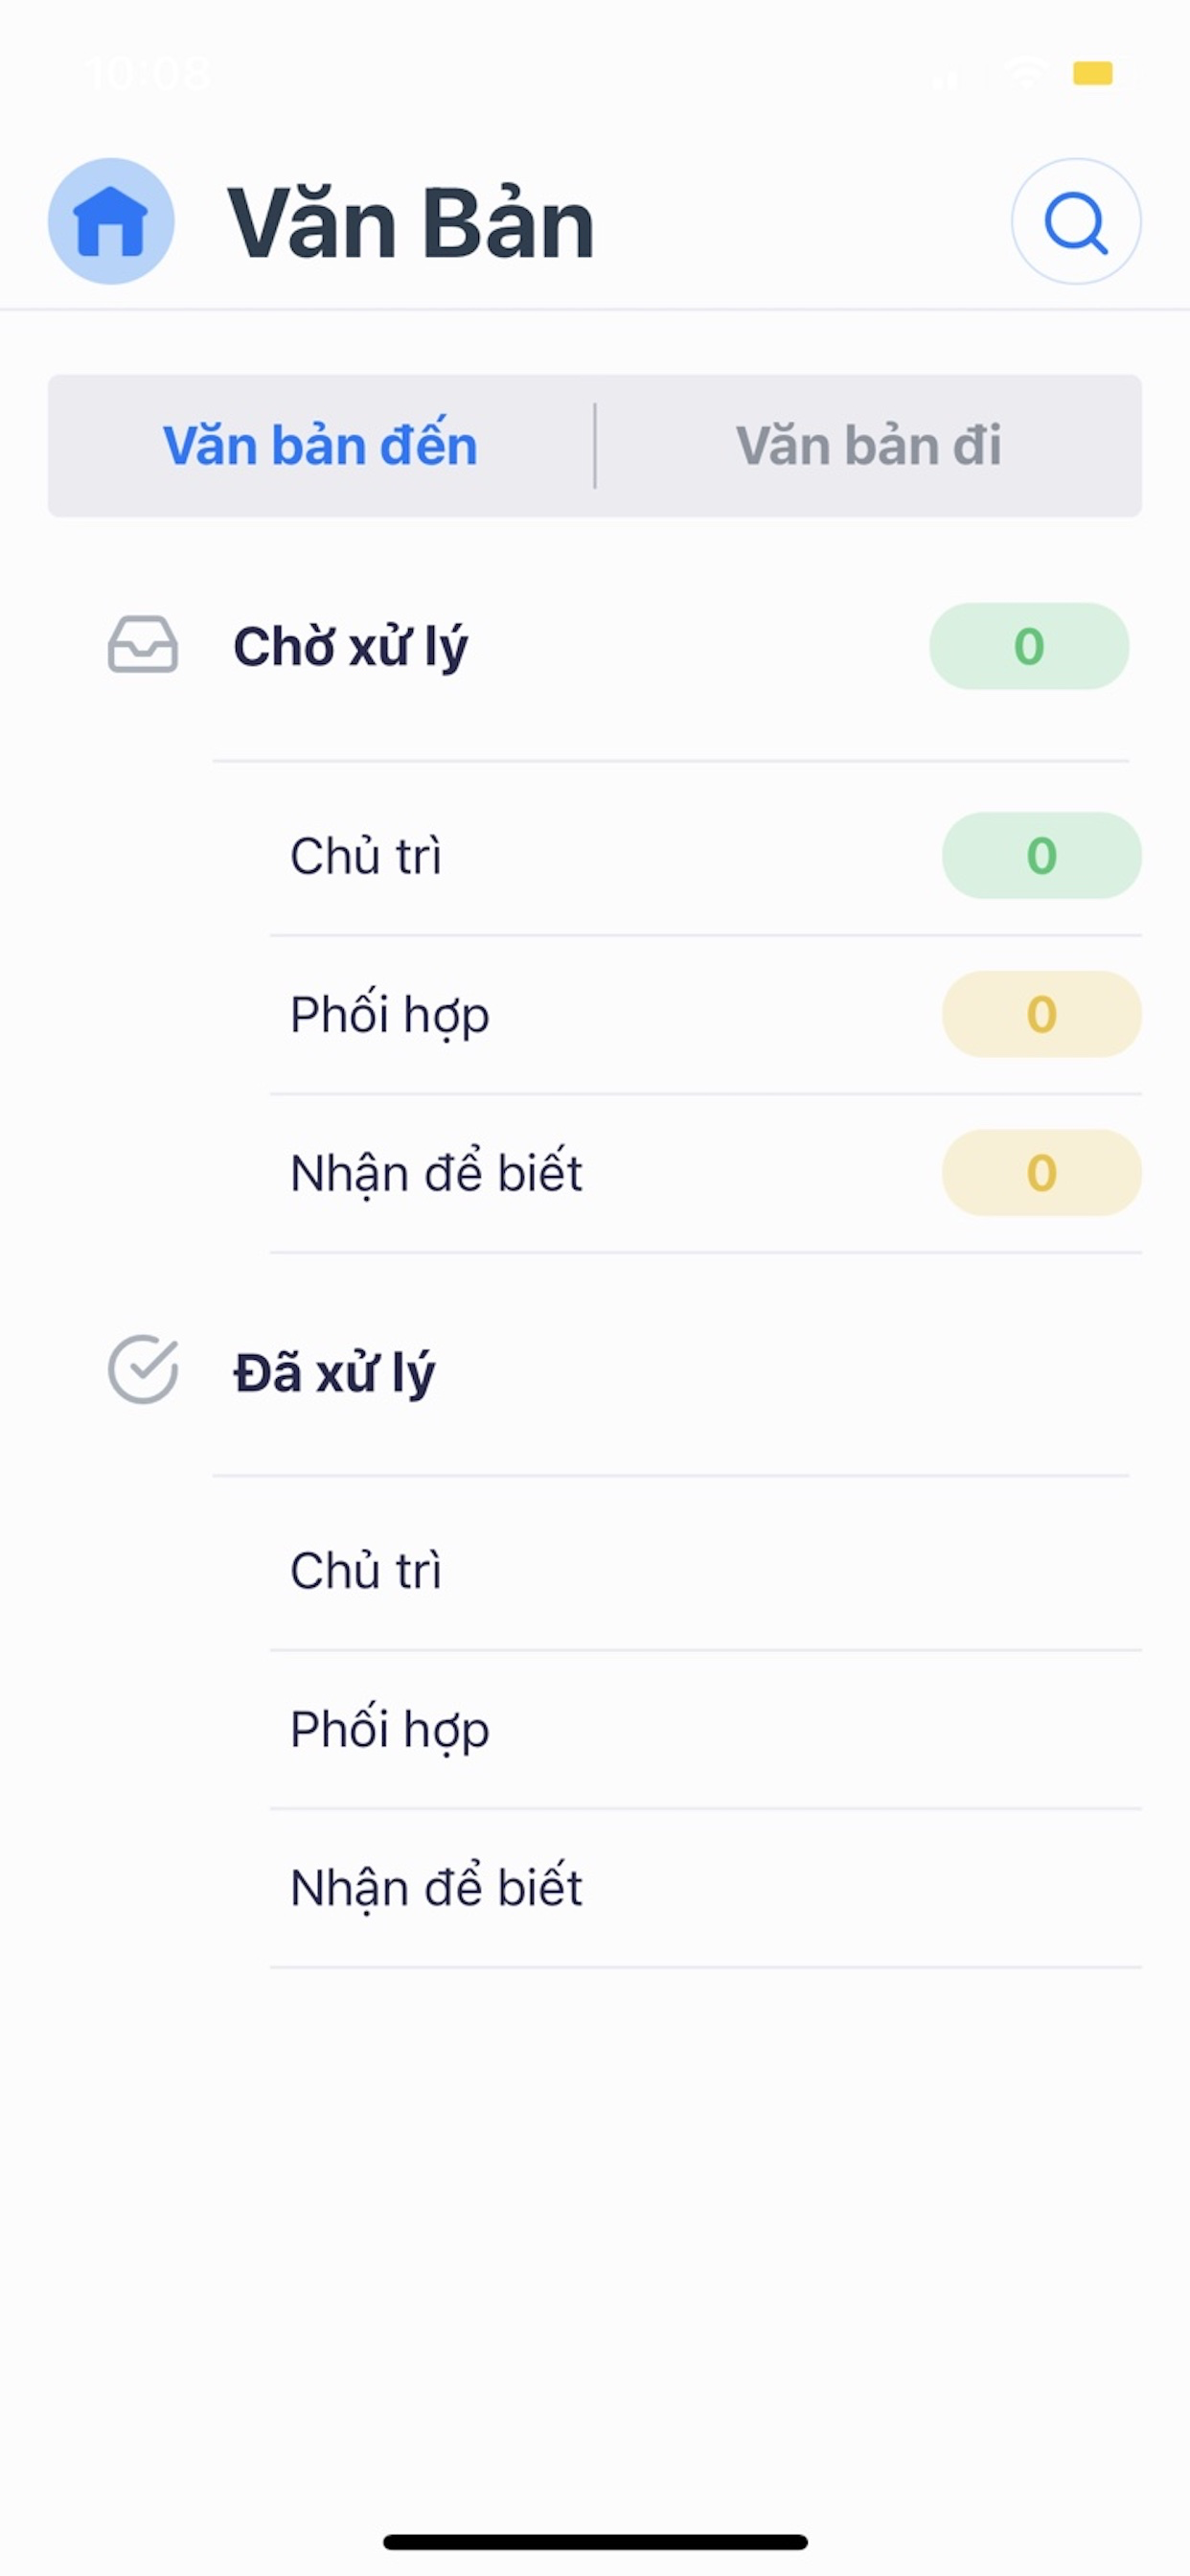The height and width of the screenshot is (2576, 1190).
Task: Select Chủ trì under Đã xử lý
Action: coord(705,1571)
